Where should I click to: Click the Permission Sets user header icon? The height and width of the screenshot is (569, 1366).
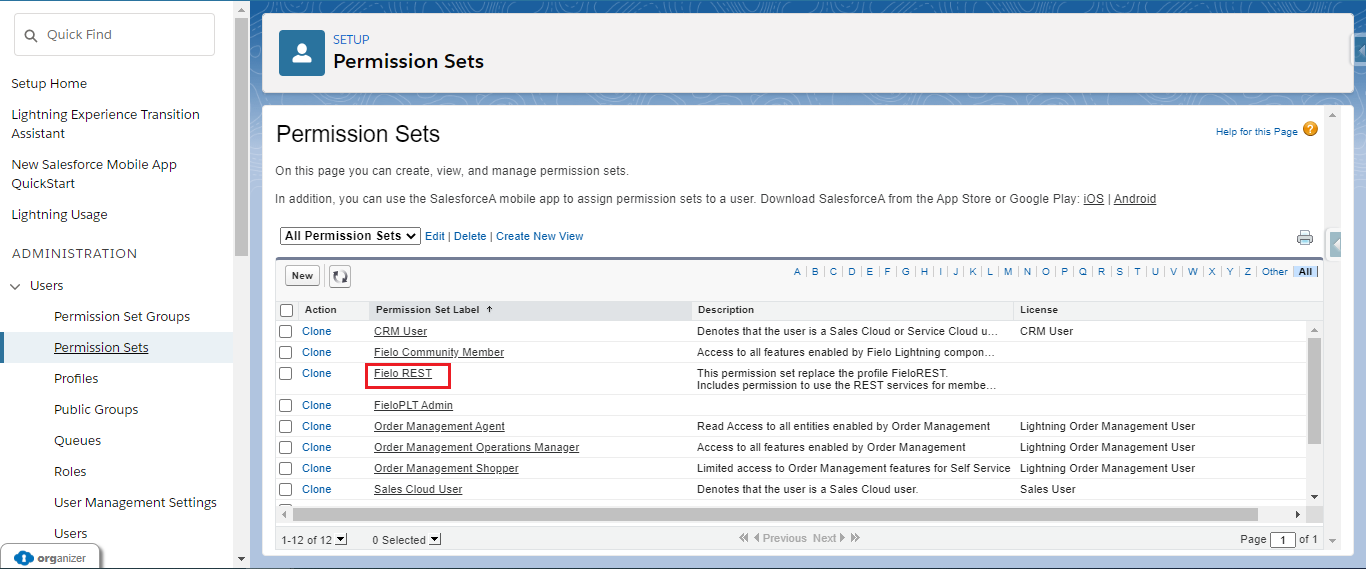(x=302, y=53)
